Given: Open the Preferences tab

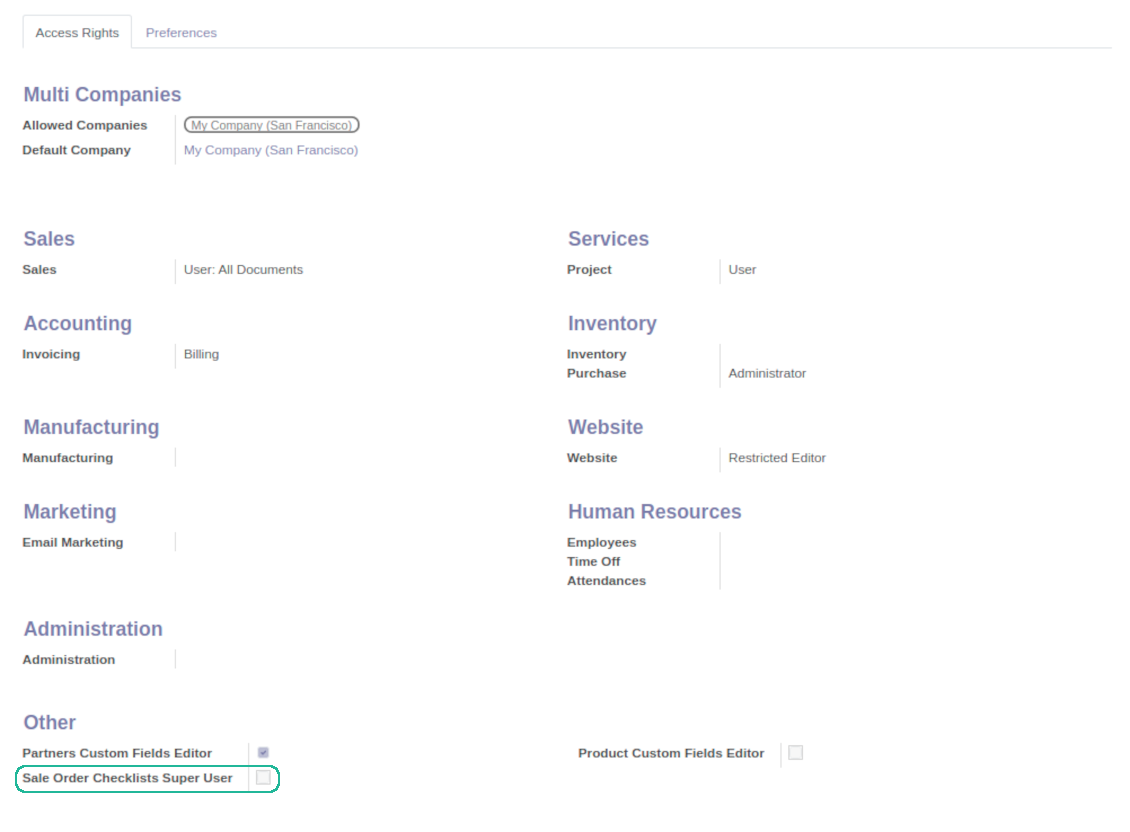Looking at the screenshot, I should tap(181, 33).
